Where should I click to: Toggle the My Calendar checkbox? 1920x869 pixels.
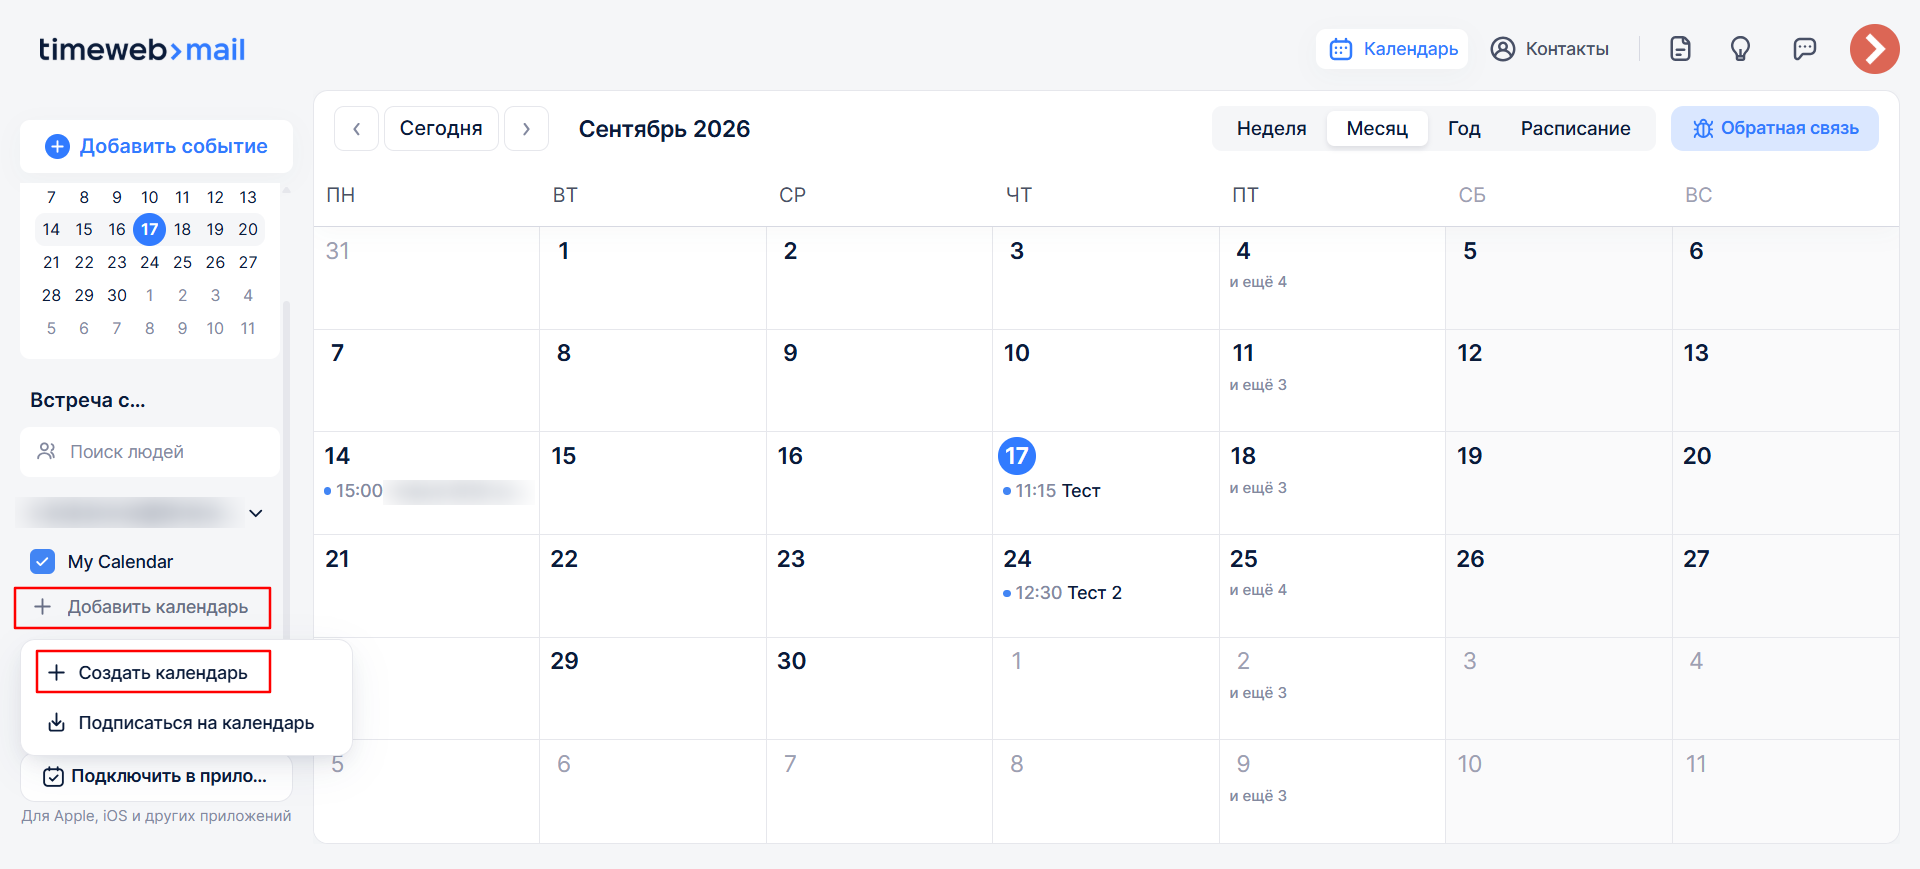[x=42, y=561]
